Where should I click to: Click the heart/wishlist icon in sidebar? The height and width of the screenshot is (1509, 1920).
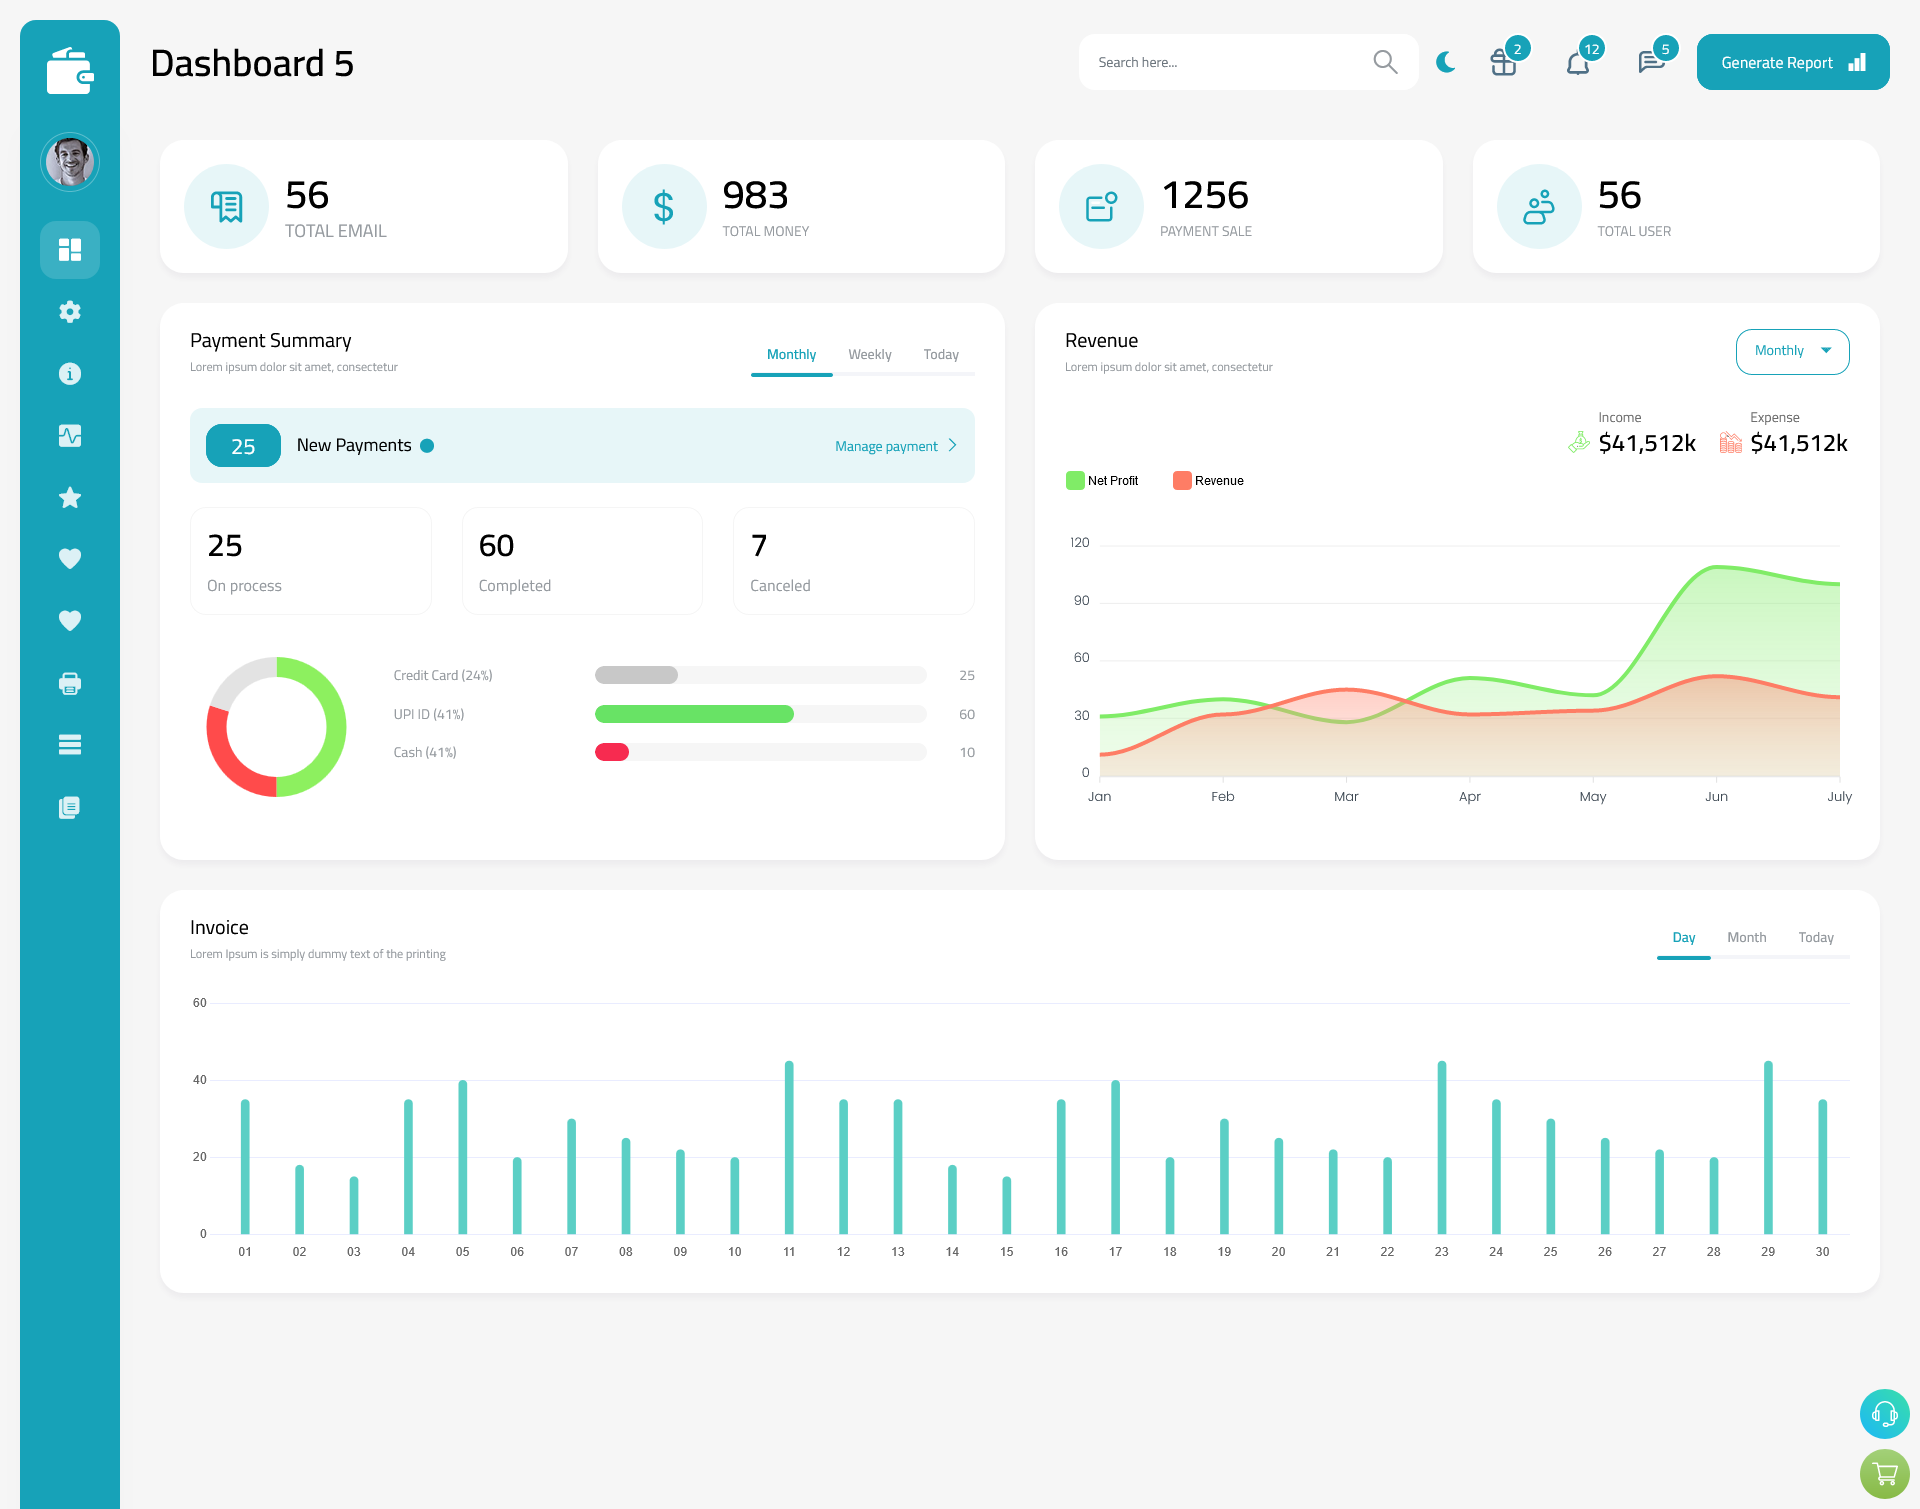[70, 558]
